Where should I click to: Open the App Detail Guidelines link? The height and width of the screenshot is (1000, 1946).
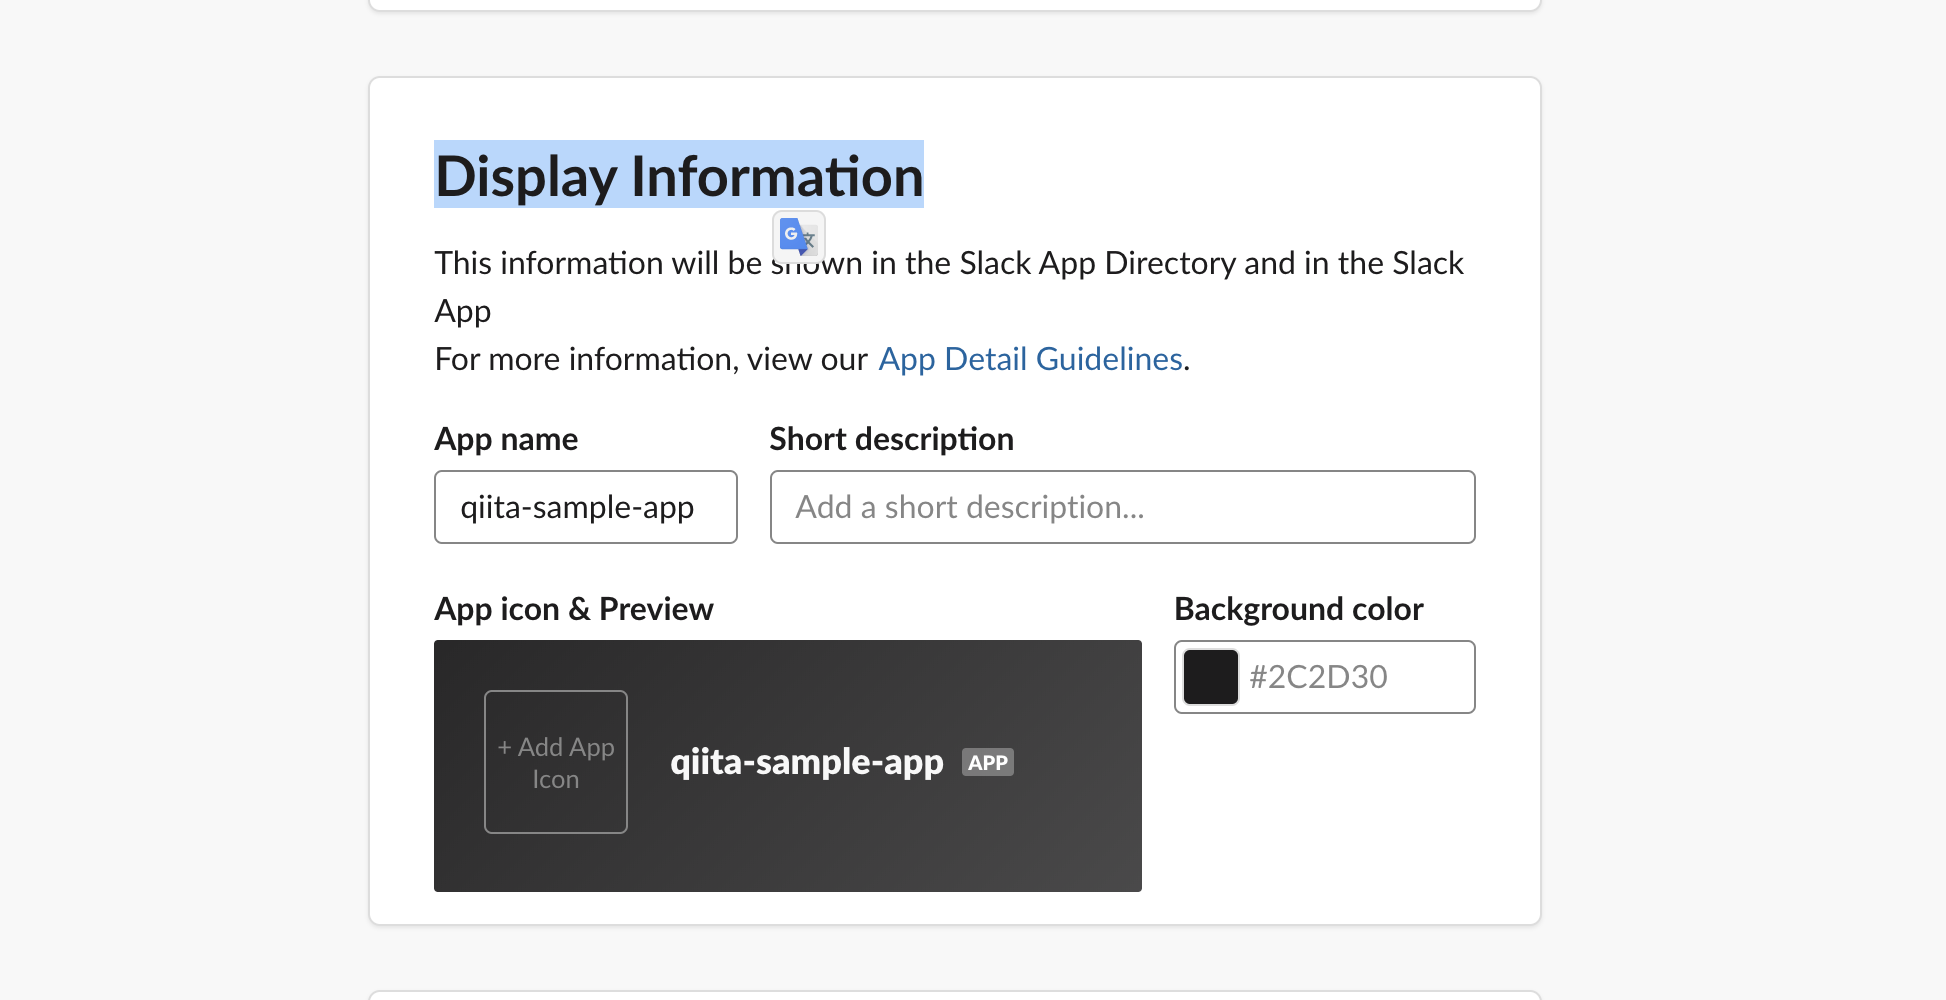tap(1030, 359)
